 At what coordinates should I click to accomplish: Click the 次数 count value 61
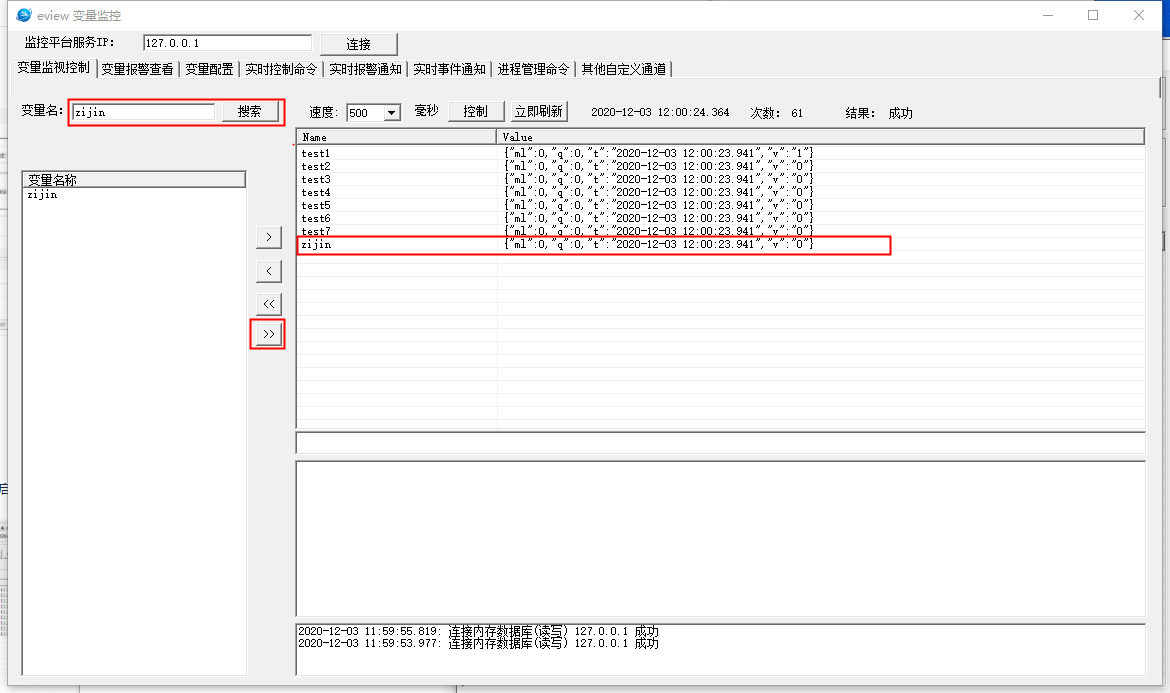pos(797,113)
